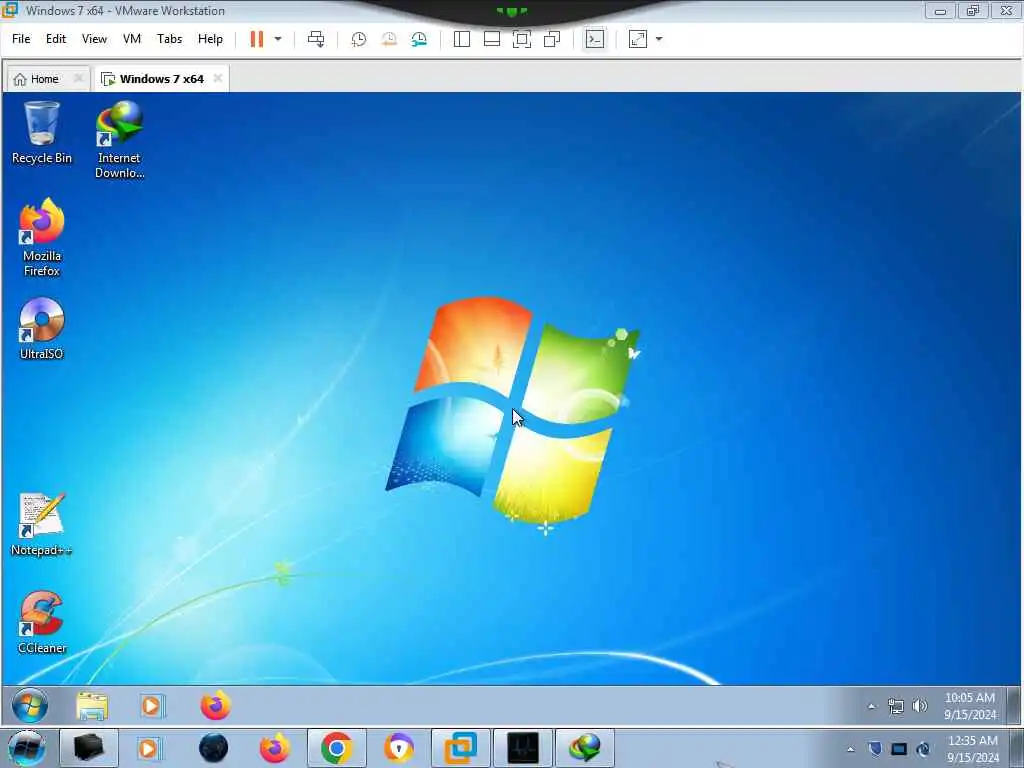
Task: Click the guest network tray icon
Action: tap(896, 706)
